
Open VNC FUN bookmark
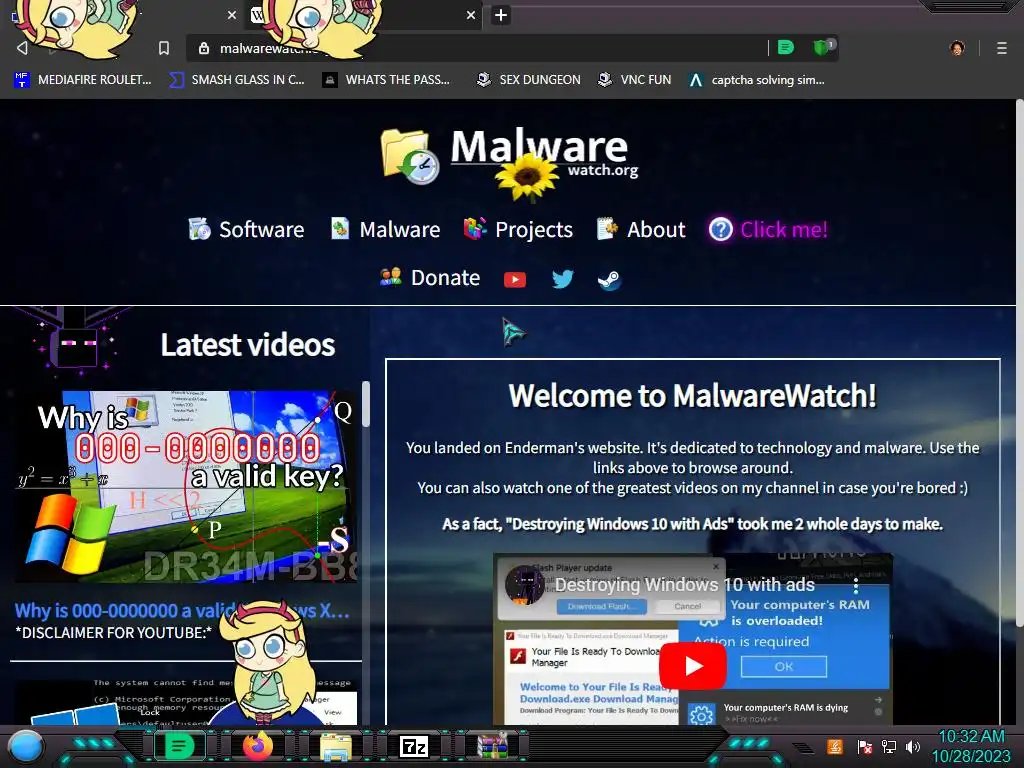point(635,80)
